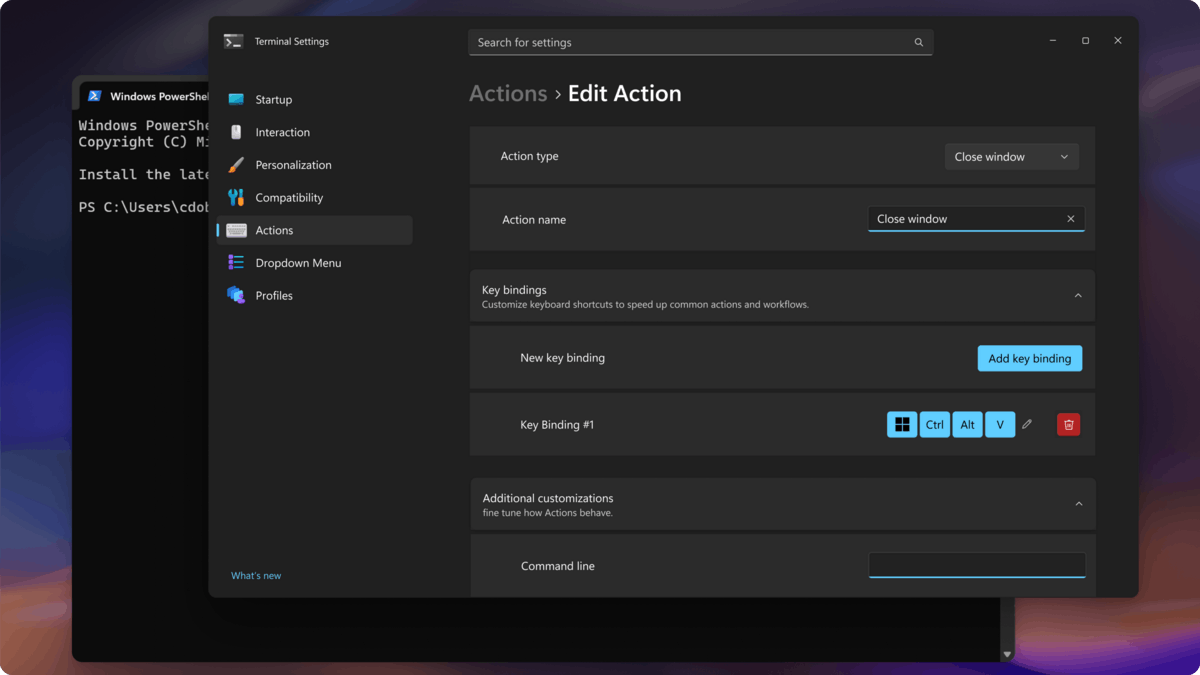
Task: Go to Personalization settings
Action: [293, 165]
